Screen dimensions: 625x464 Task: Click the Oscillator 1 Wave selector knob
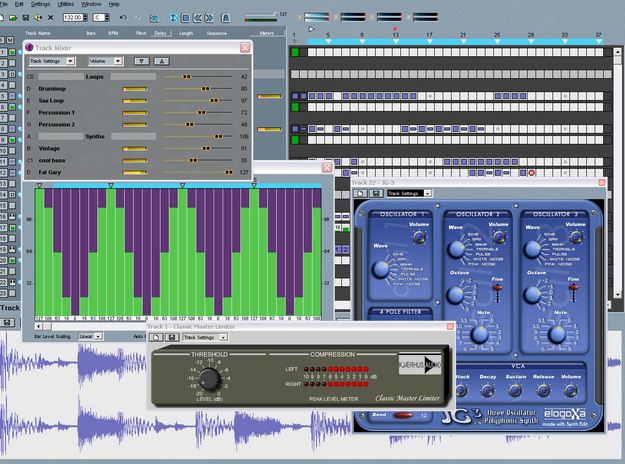coord(381,269)
